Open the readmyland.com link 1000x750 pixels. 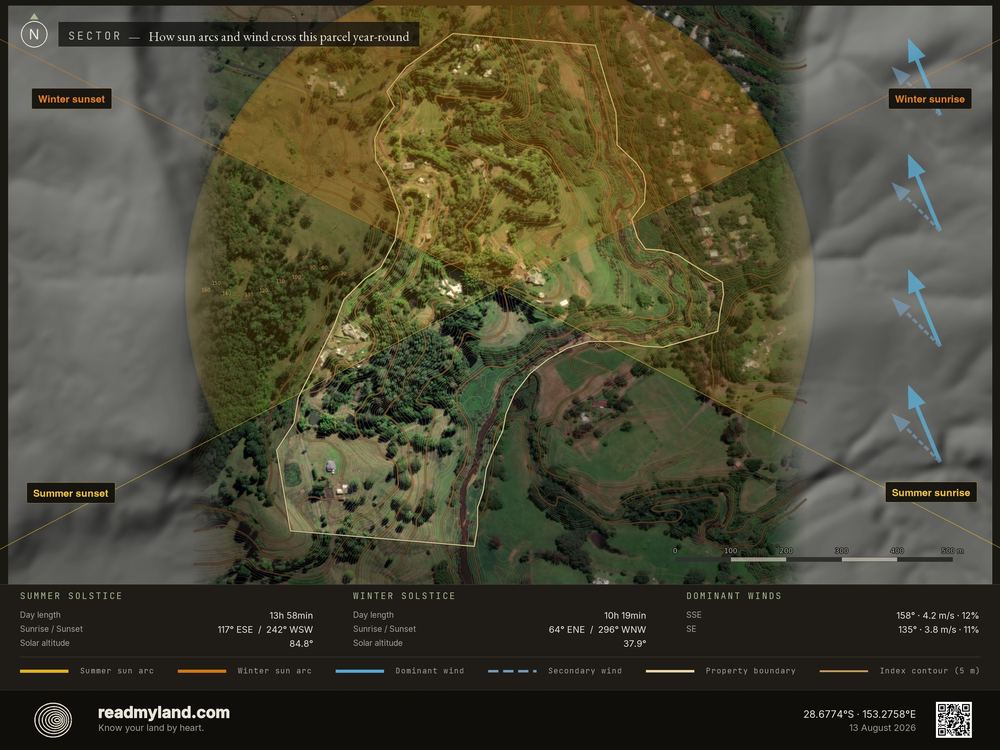coord(163,712)
